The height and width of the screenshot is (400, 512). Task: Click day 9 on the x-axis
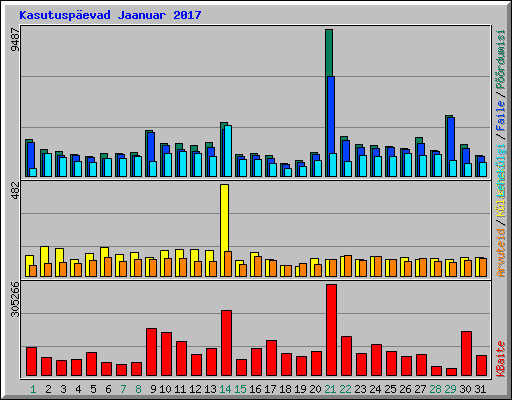point(153,389)
